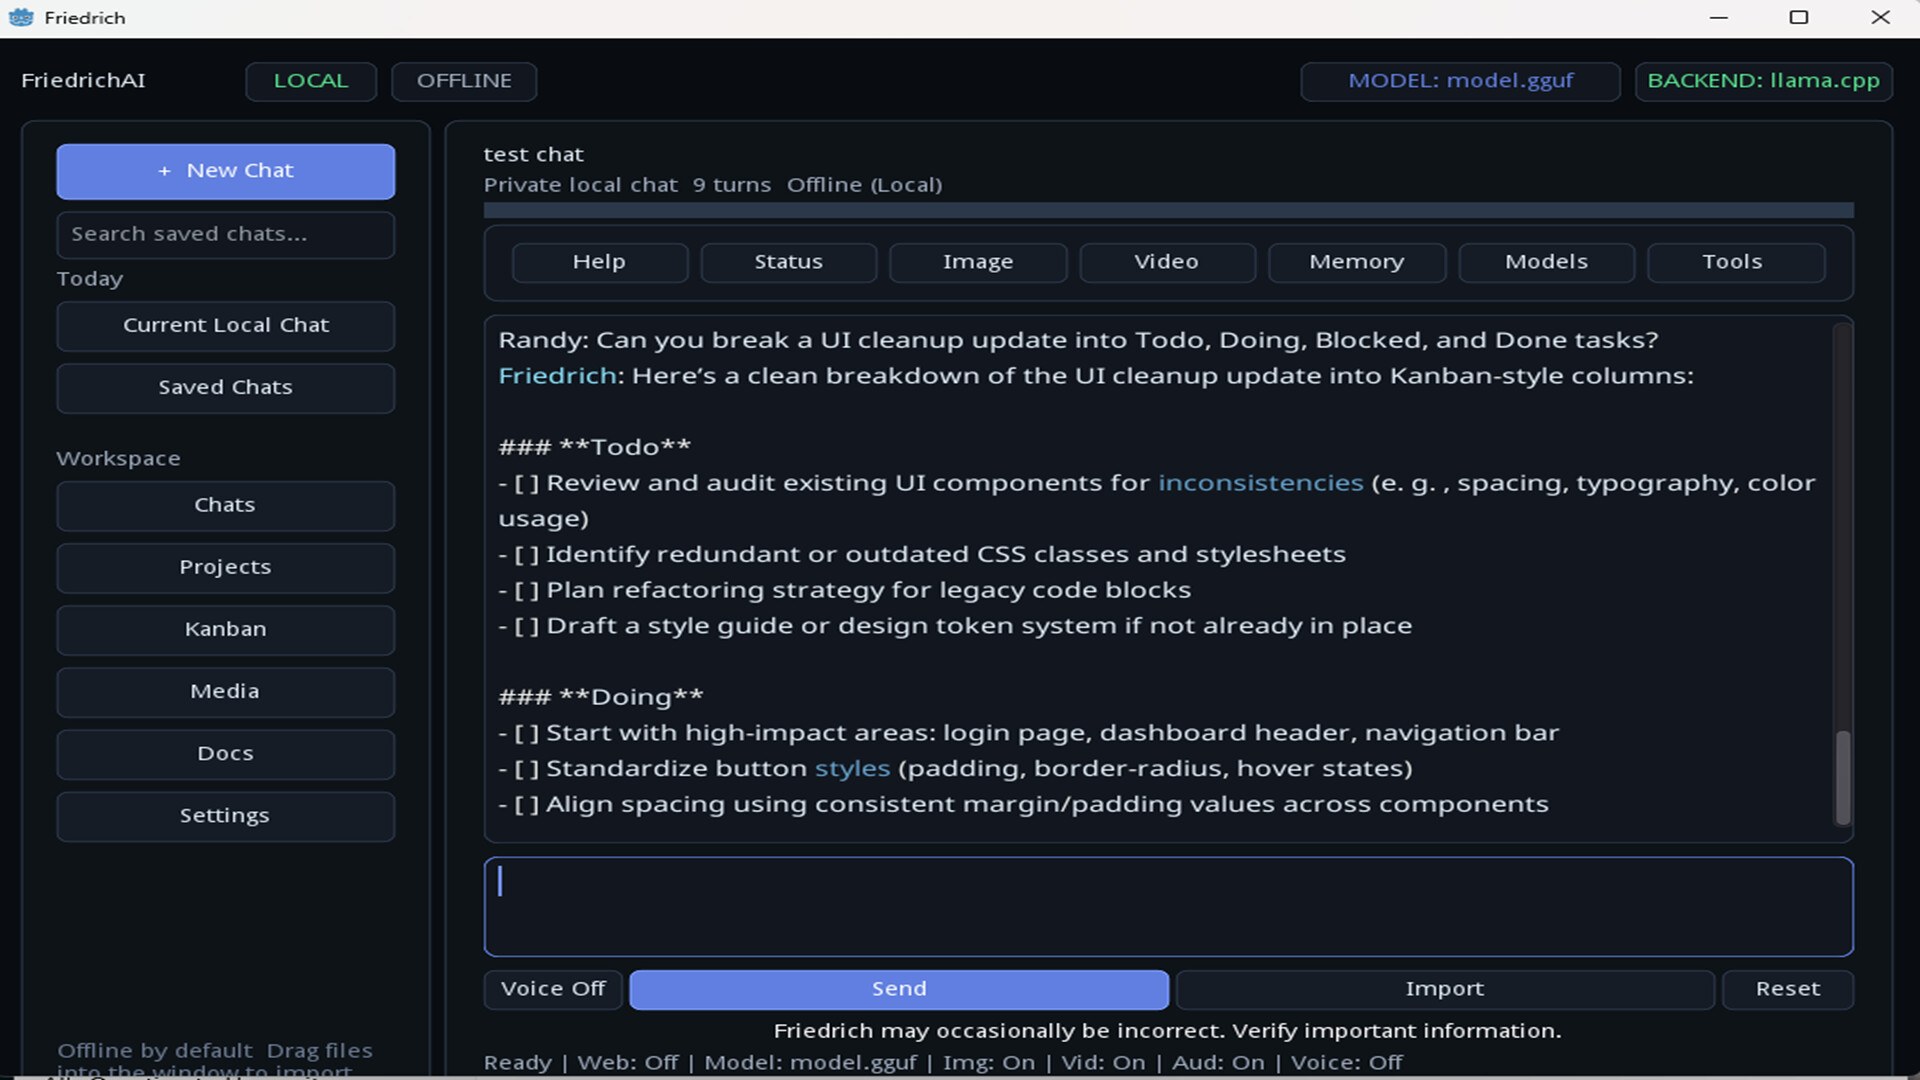This screenshot has width=1920, height=1080.
Task: Start a New Chat
Action: coord(225,171)
